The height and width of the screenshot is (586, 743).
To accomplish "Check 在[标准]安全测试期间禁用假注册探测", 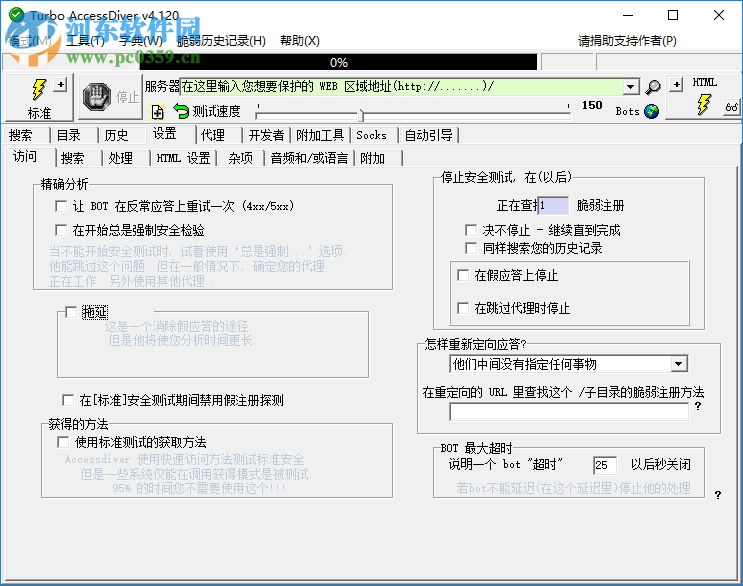I will click(68, 400).
